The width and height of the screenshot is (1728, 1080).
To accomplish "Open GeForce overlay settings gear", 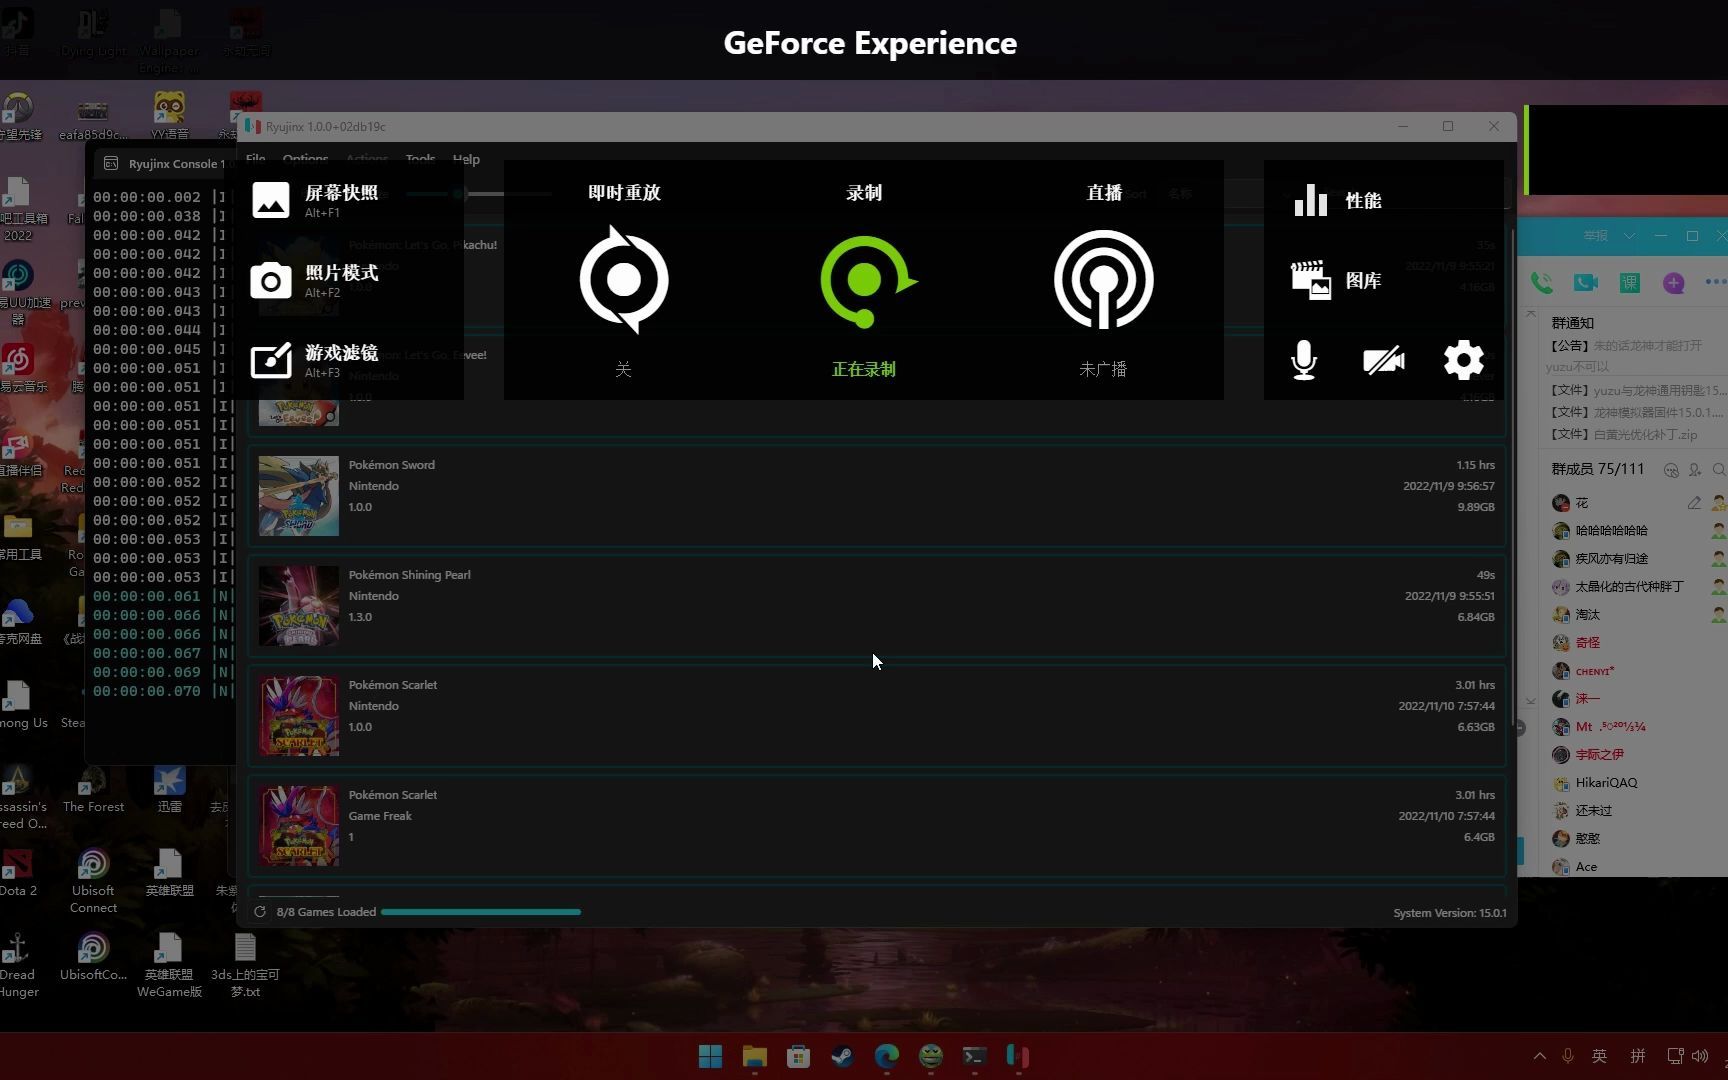I will tap(1464, 360).
